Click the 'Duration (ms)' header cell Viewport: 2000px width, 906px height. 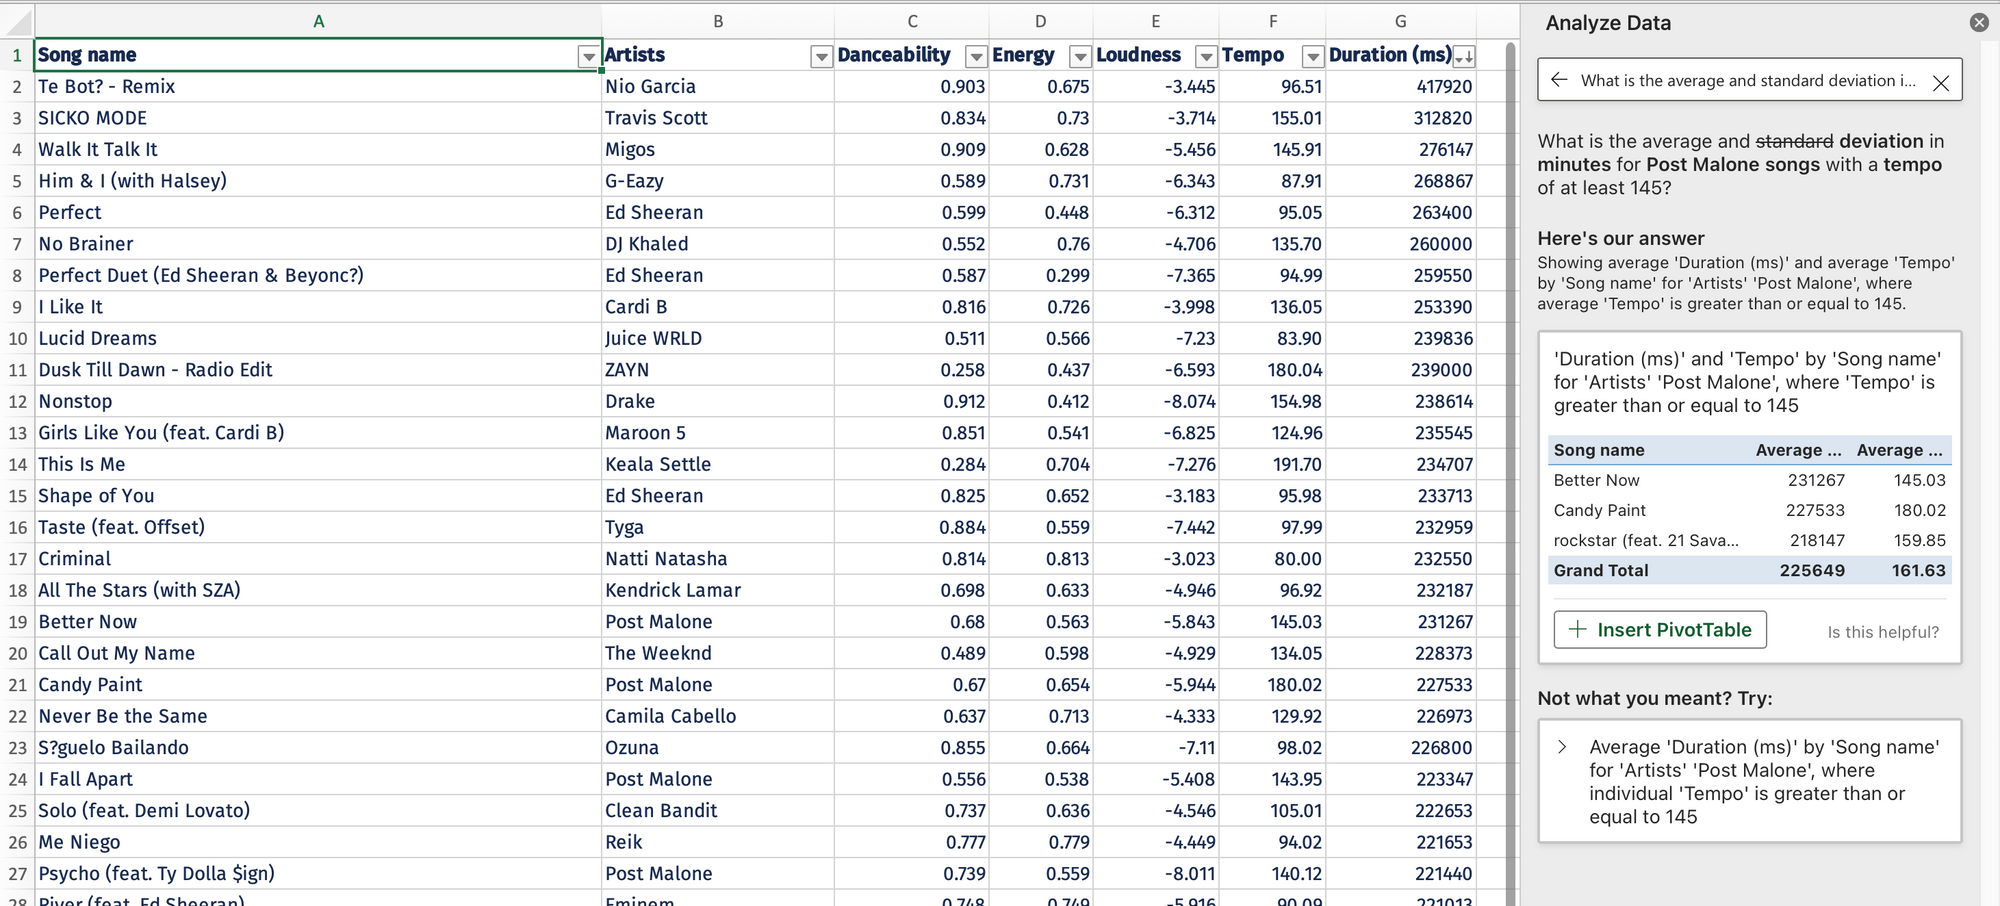tap(1401, 55)
